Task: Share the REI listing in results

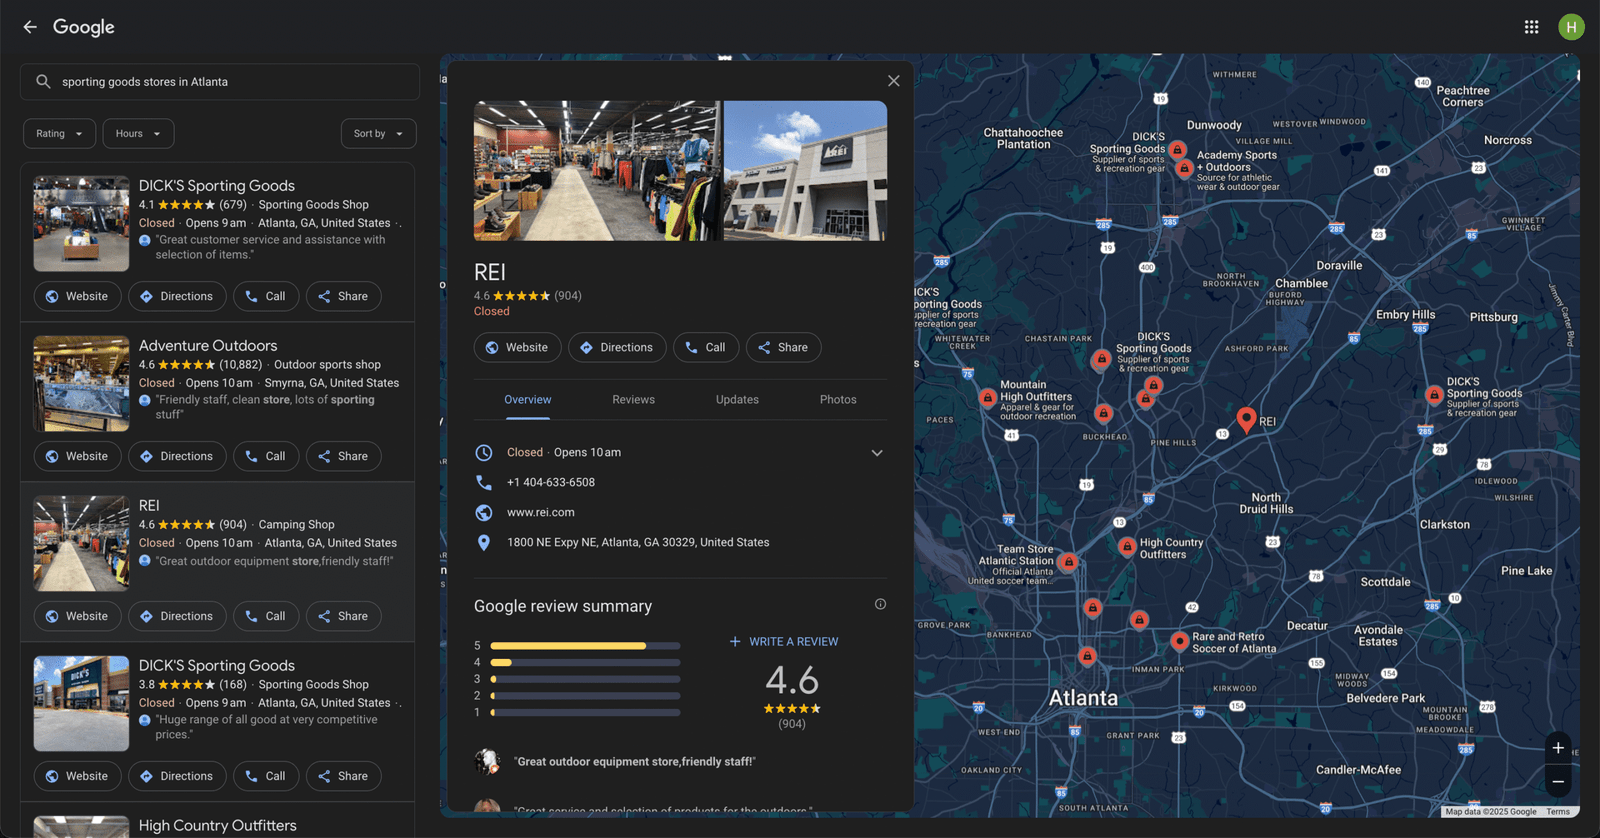Action: coord(343,617)
